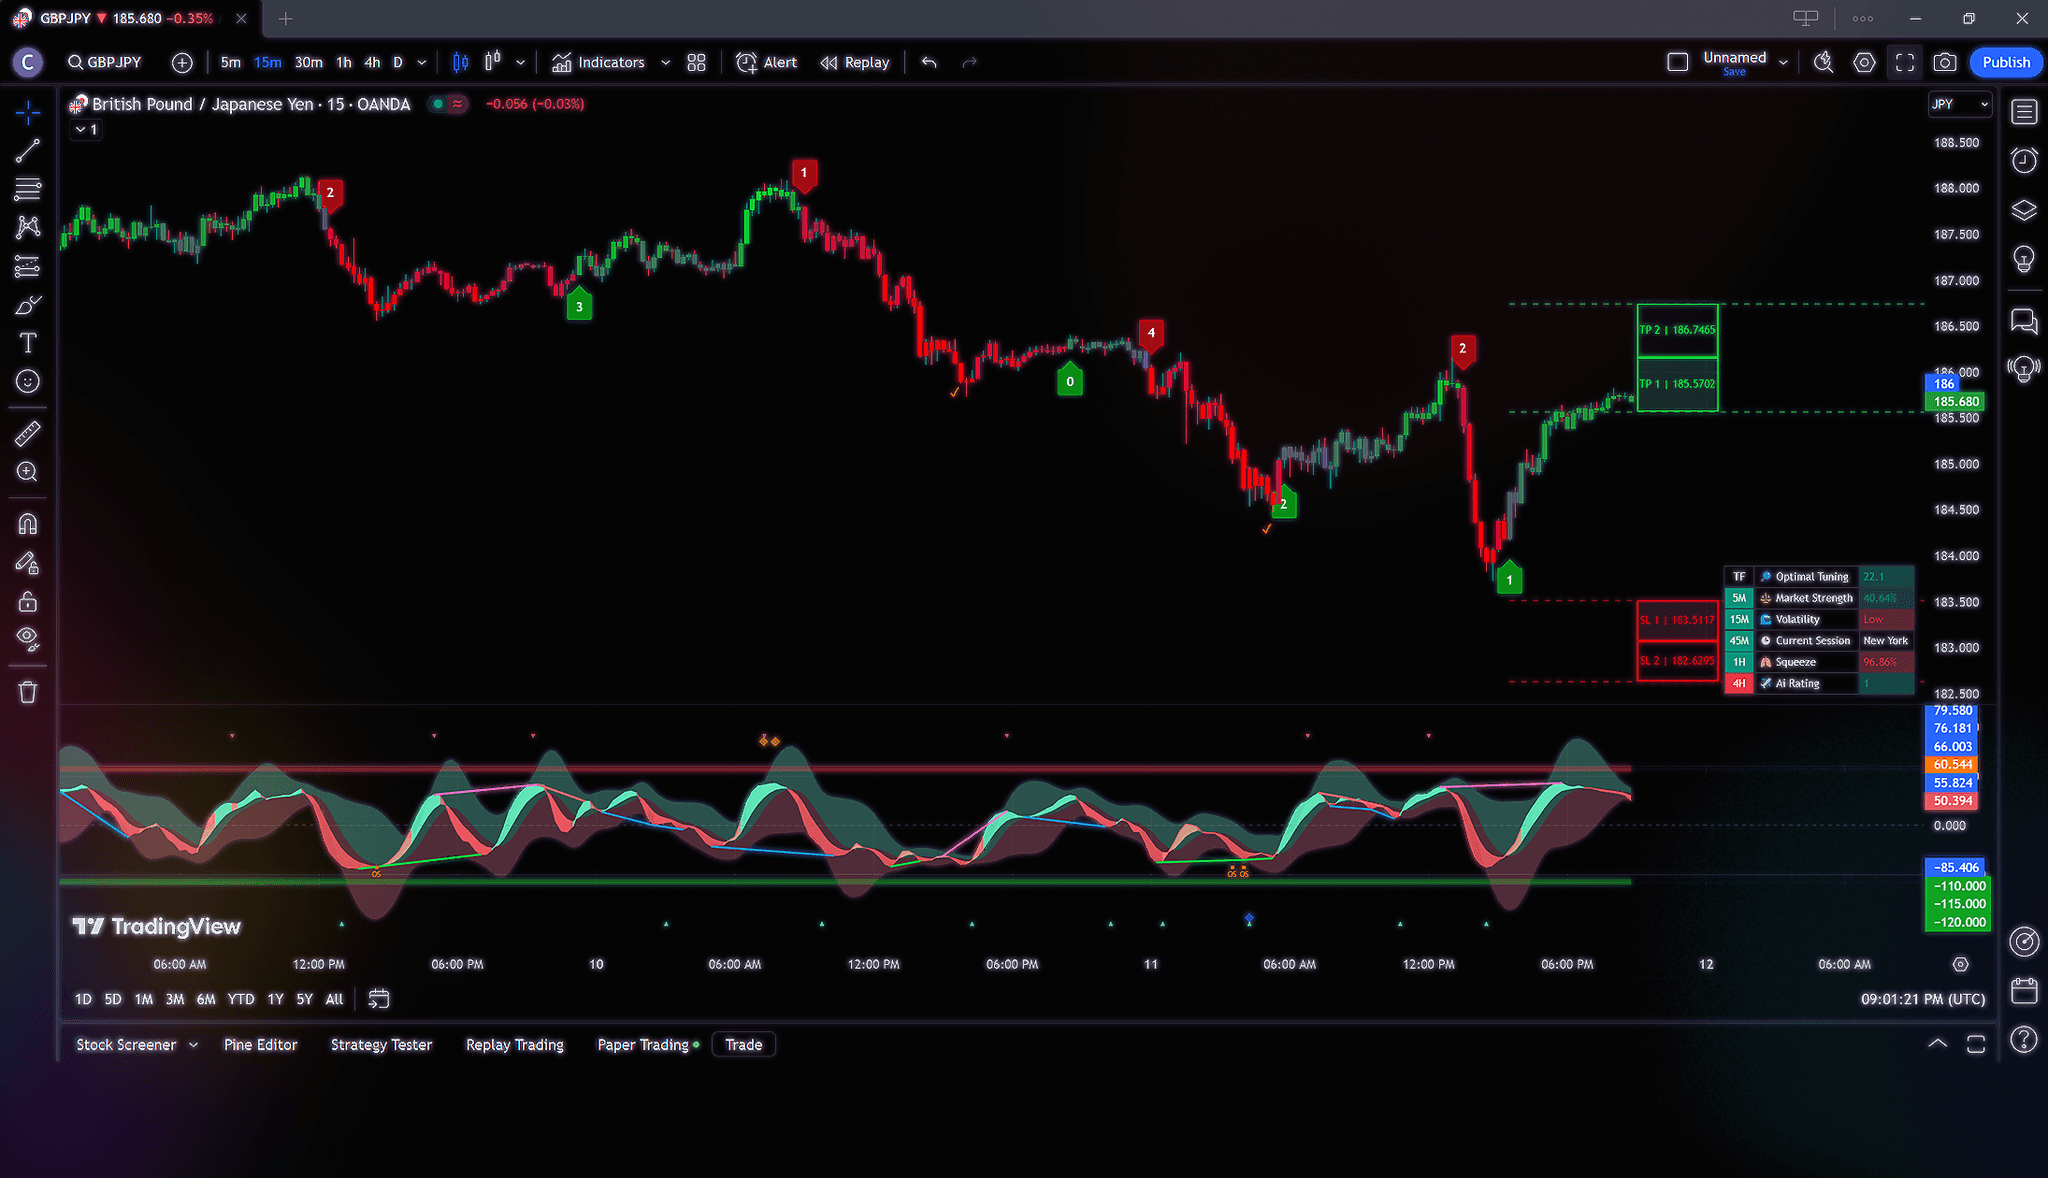Enter fullscreen mode
The height and width of the screenshot is (1178, 2048).
[x=1905, y=62]
